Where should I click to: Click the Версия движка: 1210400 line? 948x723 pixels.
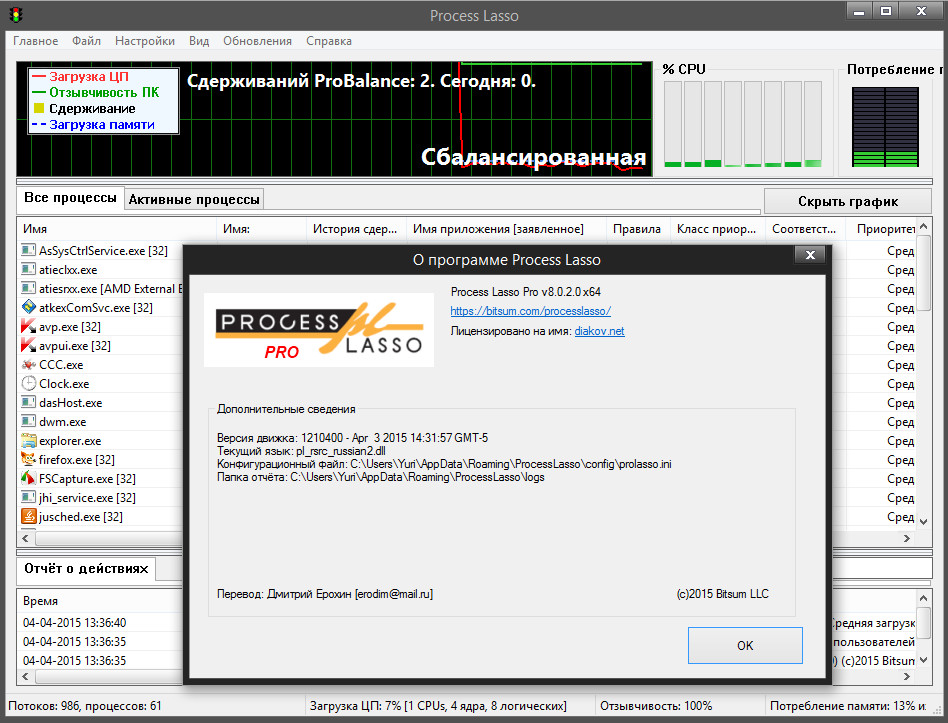352,438
